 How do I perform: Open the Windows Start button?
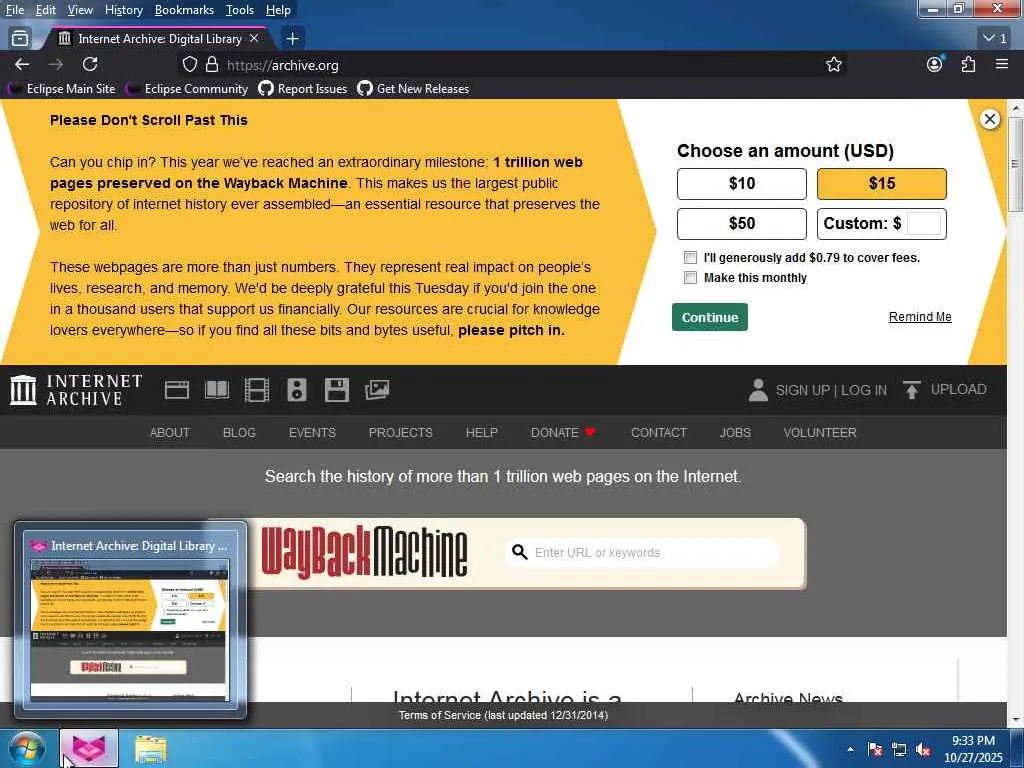click(x=27, y=748)
